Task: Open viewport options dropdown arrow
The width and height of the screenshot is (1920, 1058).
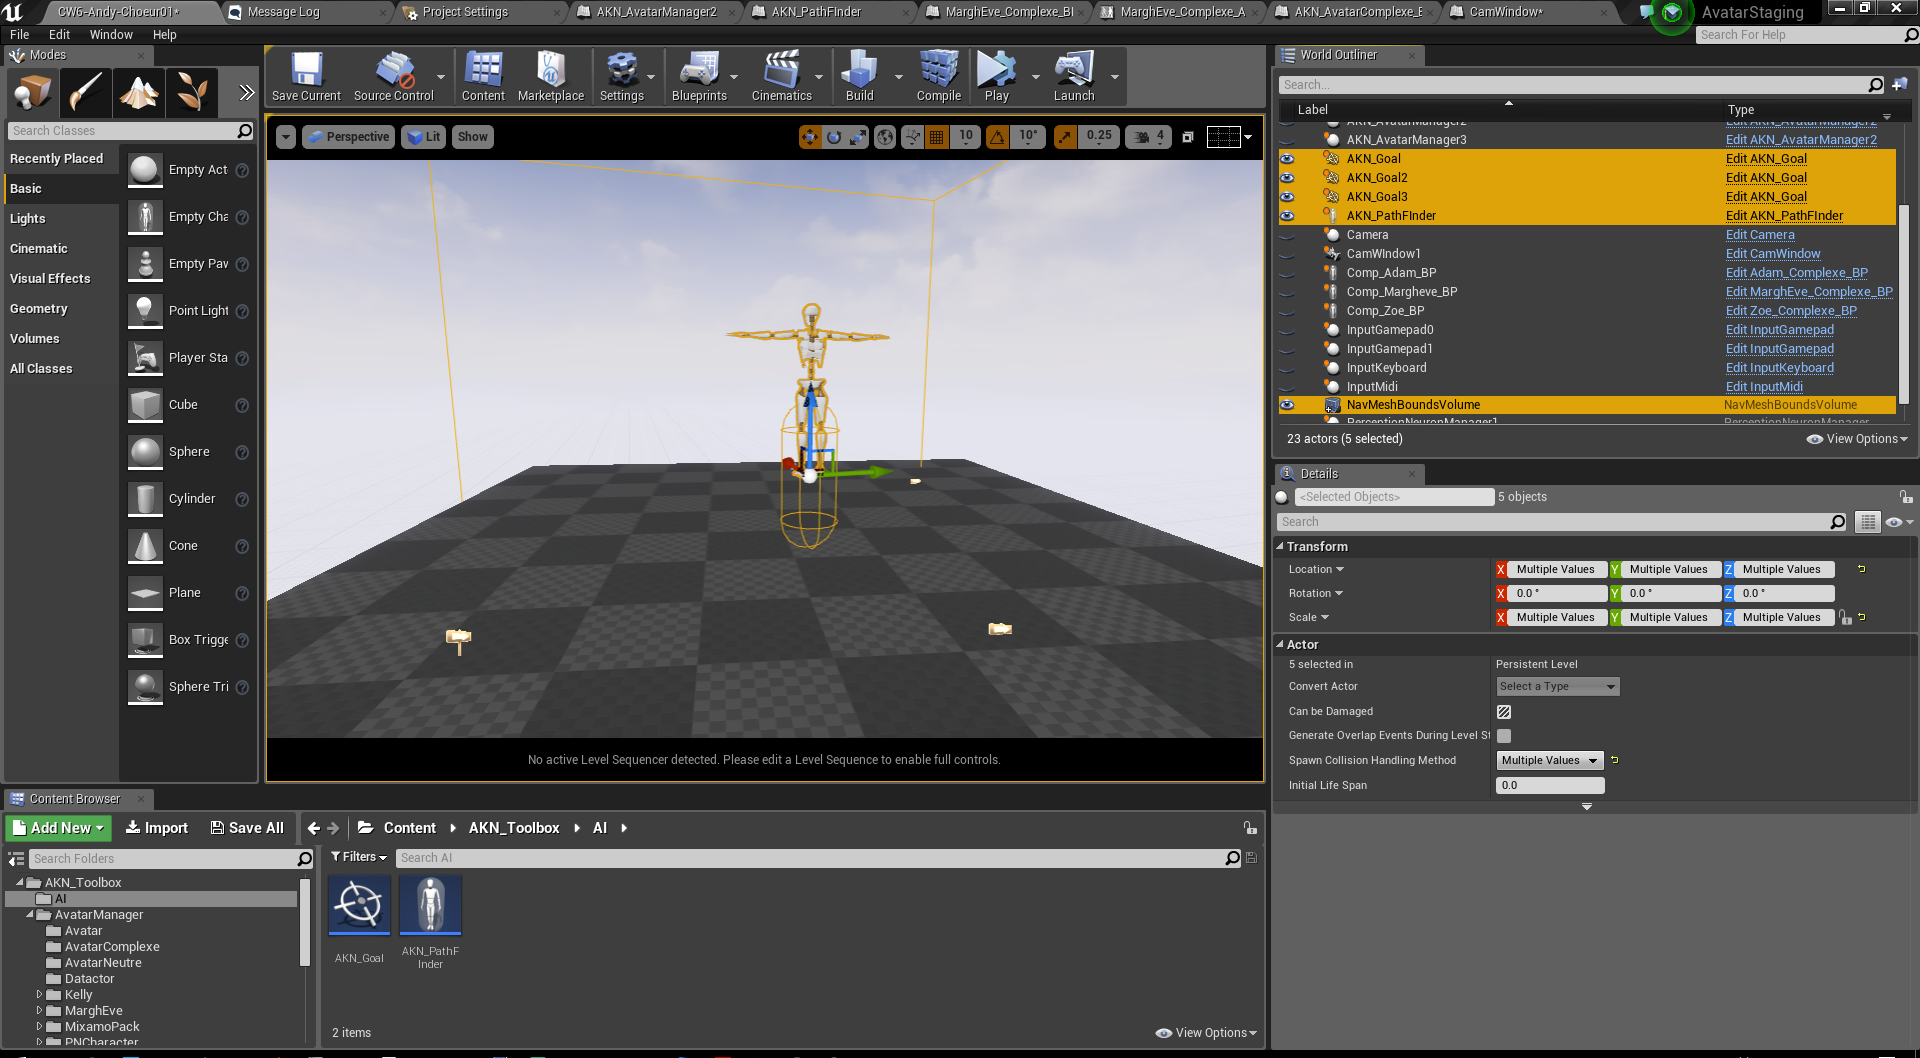Action: click(286, 137)
